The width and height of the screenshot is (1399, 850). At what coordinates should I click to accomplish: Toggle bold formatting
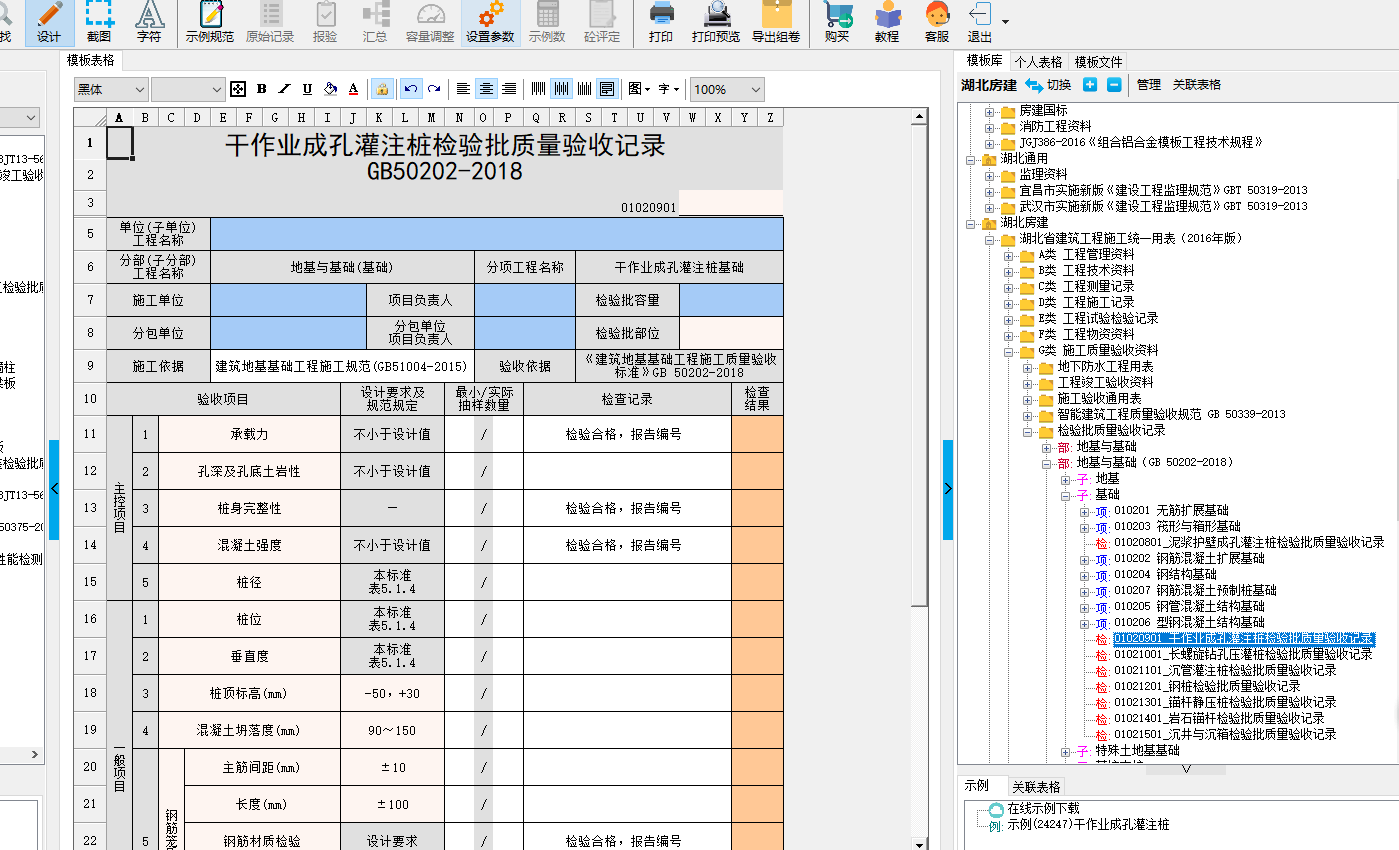click(x=261, y=89)
